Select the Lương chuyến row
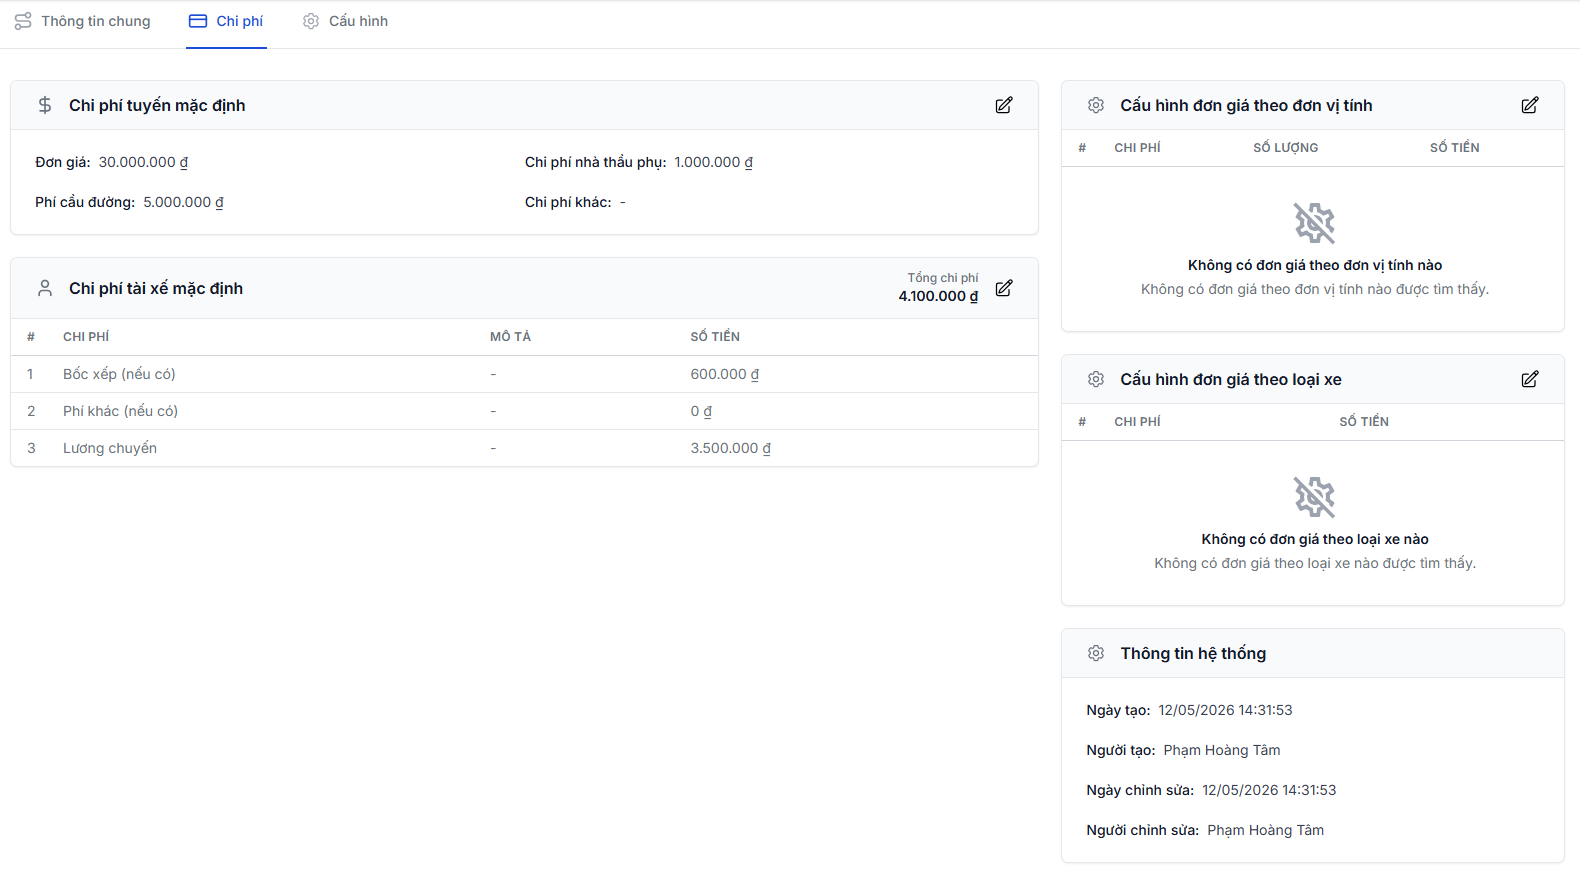This screenshot has height=888, width=1580. point(524,448)
